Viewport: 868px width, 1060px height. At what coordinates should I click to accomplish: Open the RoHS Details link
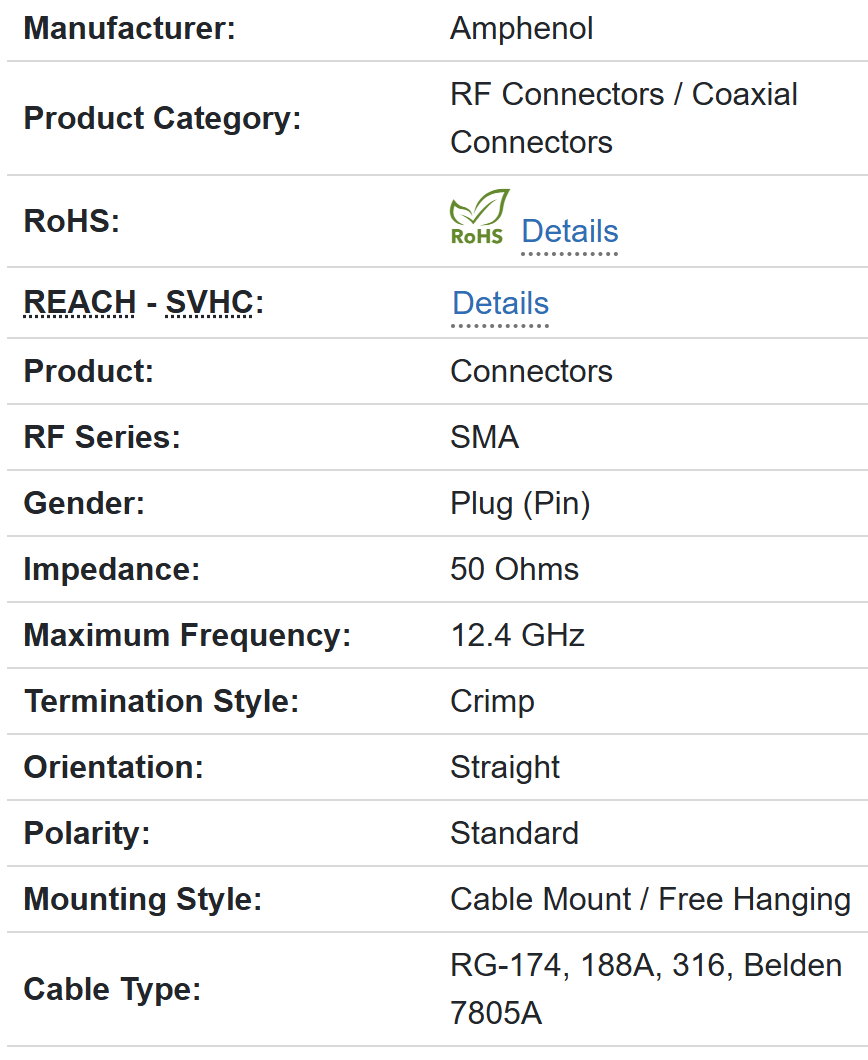click(569, 231)
